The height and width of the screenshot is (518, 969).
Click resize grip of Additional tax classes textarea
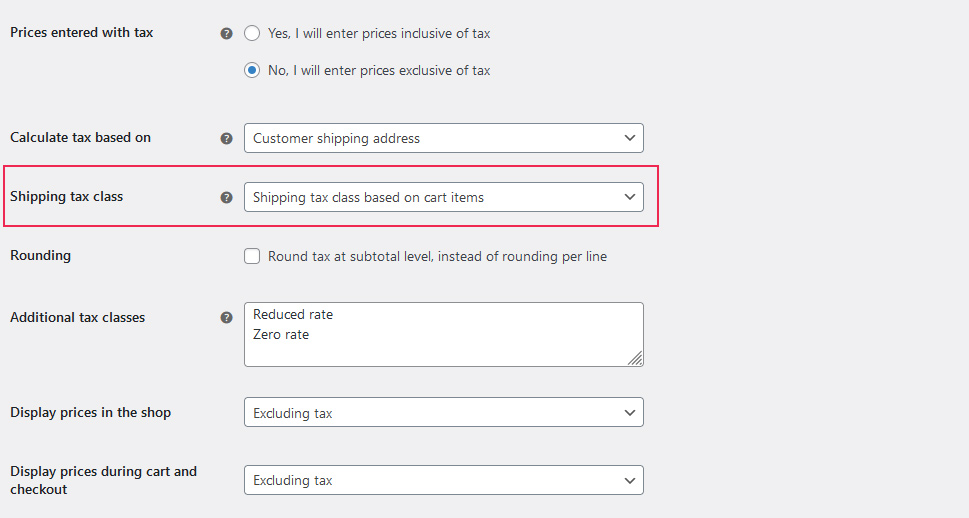click(635, 358)
